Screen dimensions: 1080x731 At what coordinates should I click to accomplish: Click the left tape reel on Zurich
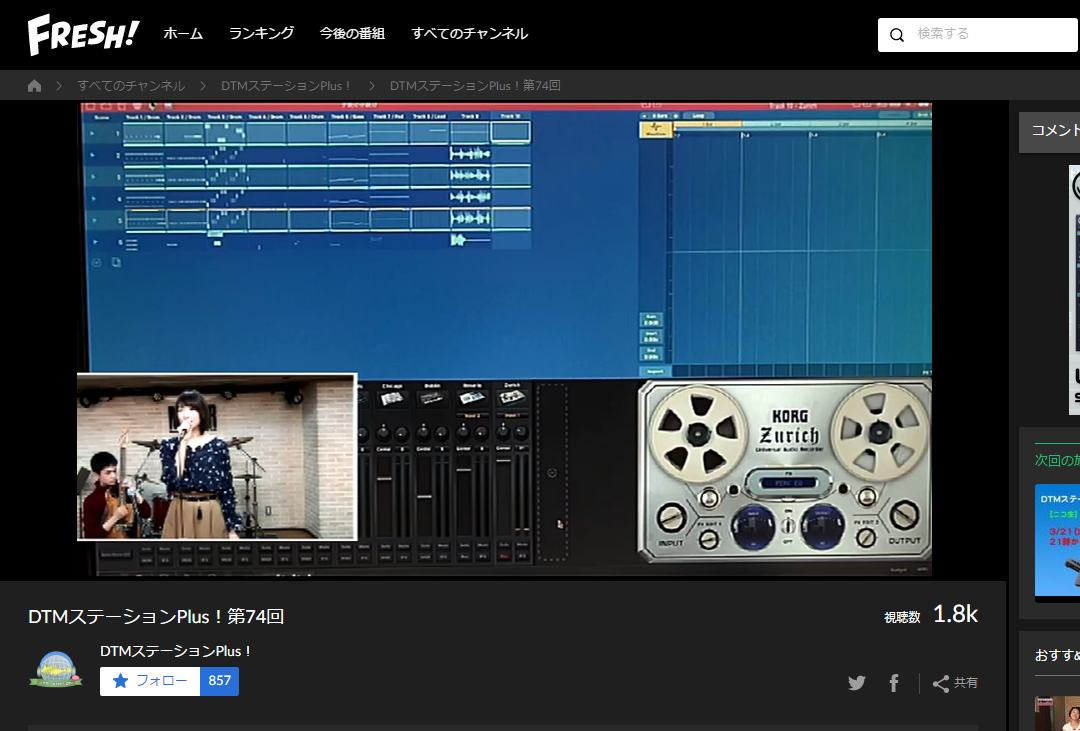[x=698, y=433]
